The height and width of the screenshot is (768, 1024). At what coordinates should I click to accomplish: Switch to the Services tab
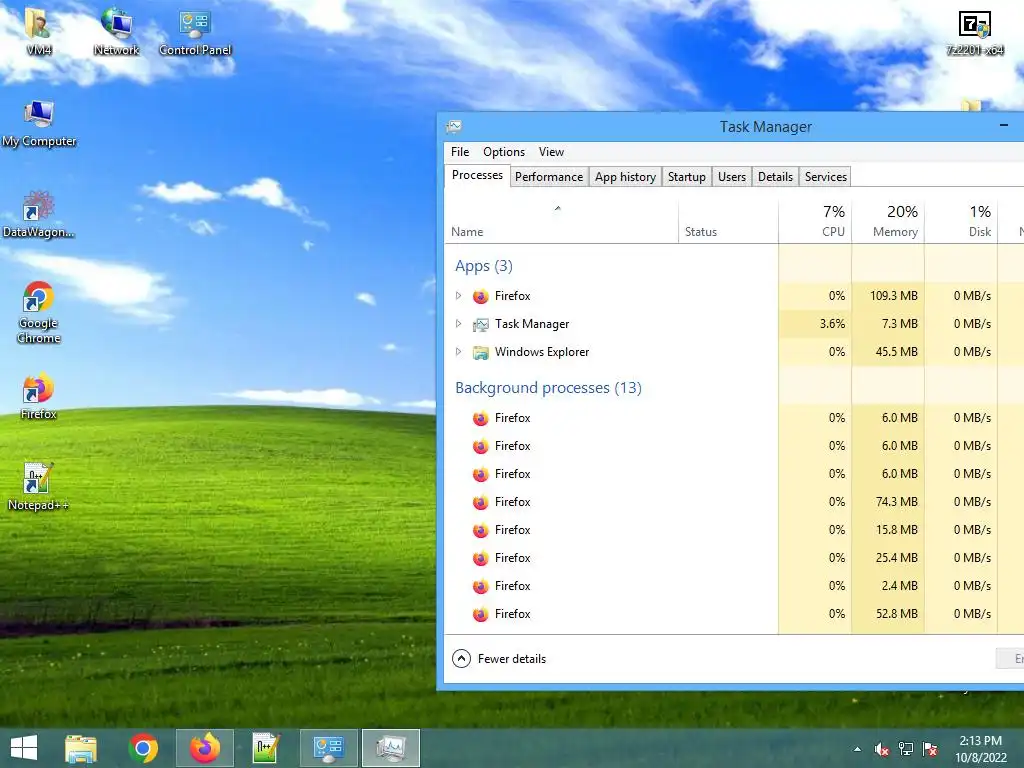825,177
